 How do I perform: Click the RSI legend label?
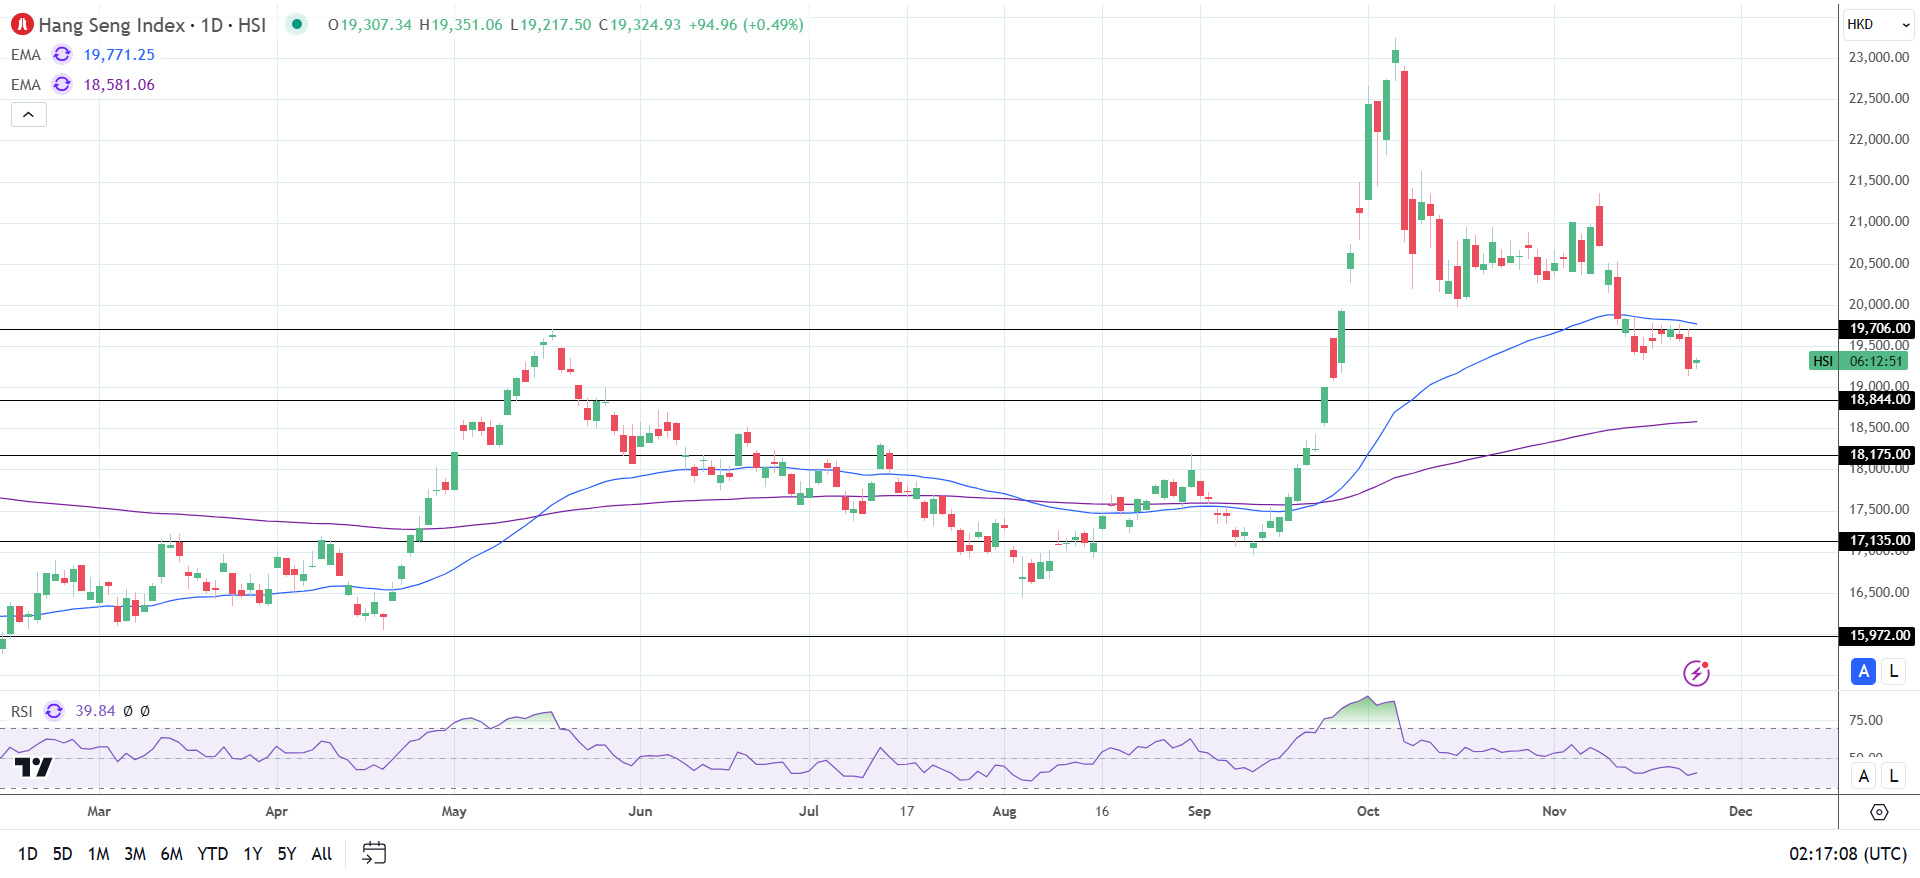click(x=22, y=711)
